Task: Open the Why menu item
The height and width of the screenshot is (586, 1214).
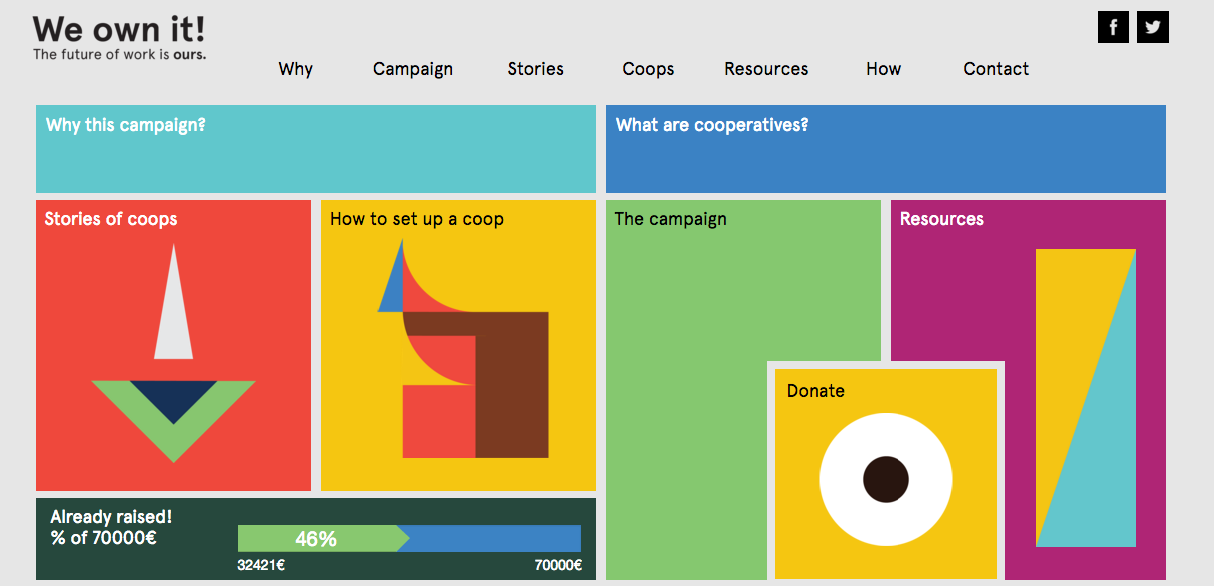Action: tap(296, 69)
